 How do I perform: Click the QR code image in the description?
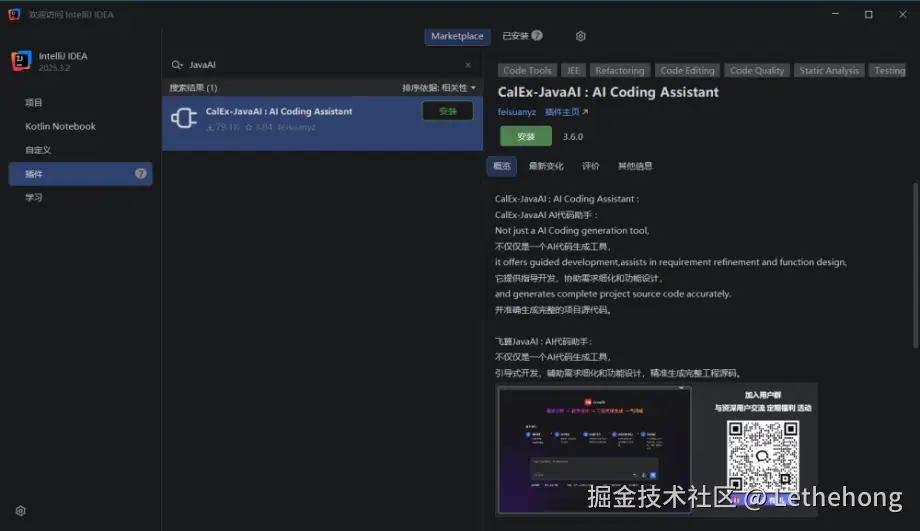tap(762, 456)
